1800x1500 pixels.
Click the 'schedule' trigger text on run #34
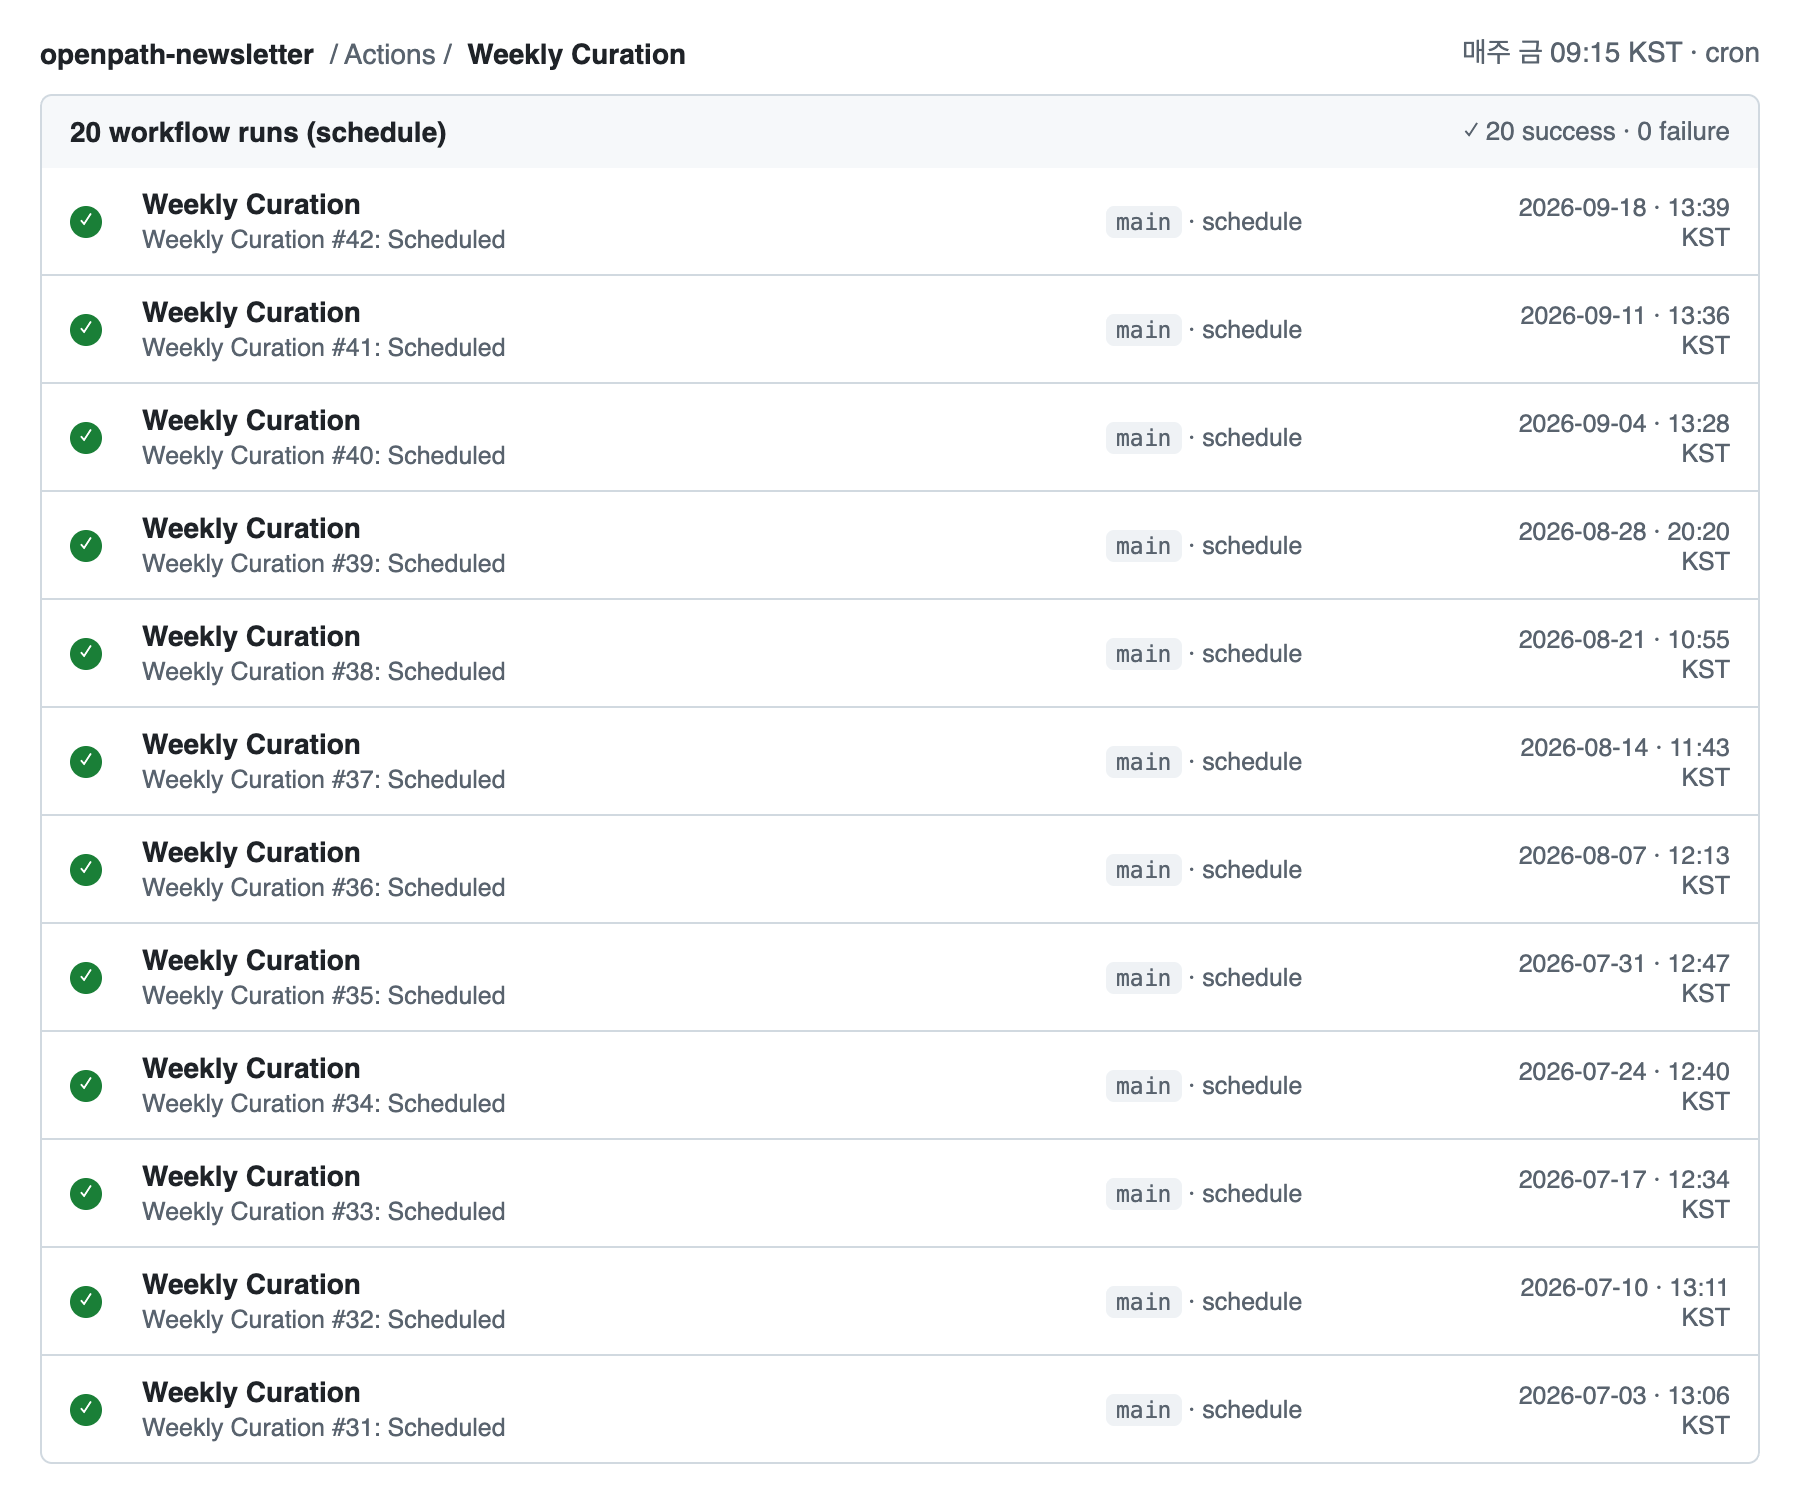point(1252,1086)
